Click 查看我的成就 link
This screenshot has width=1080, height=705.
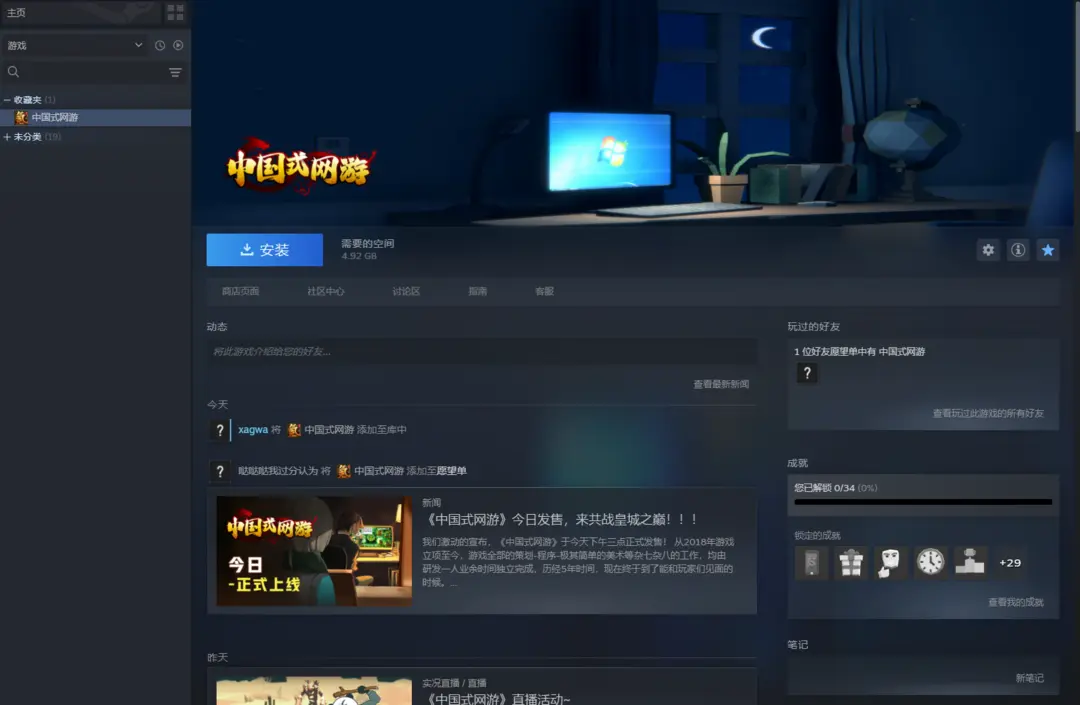pos(1016,602)
